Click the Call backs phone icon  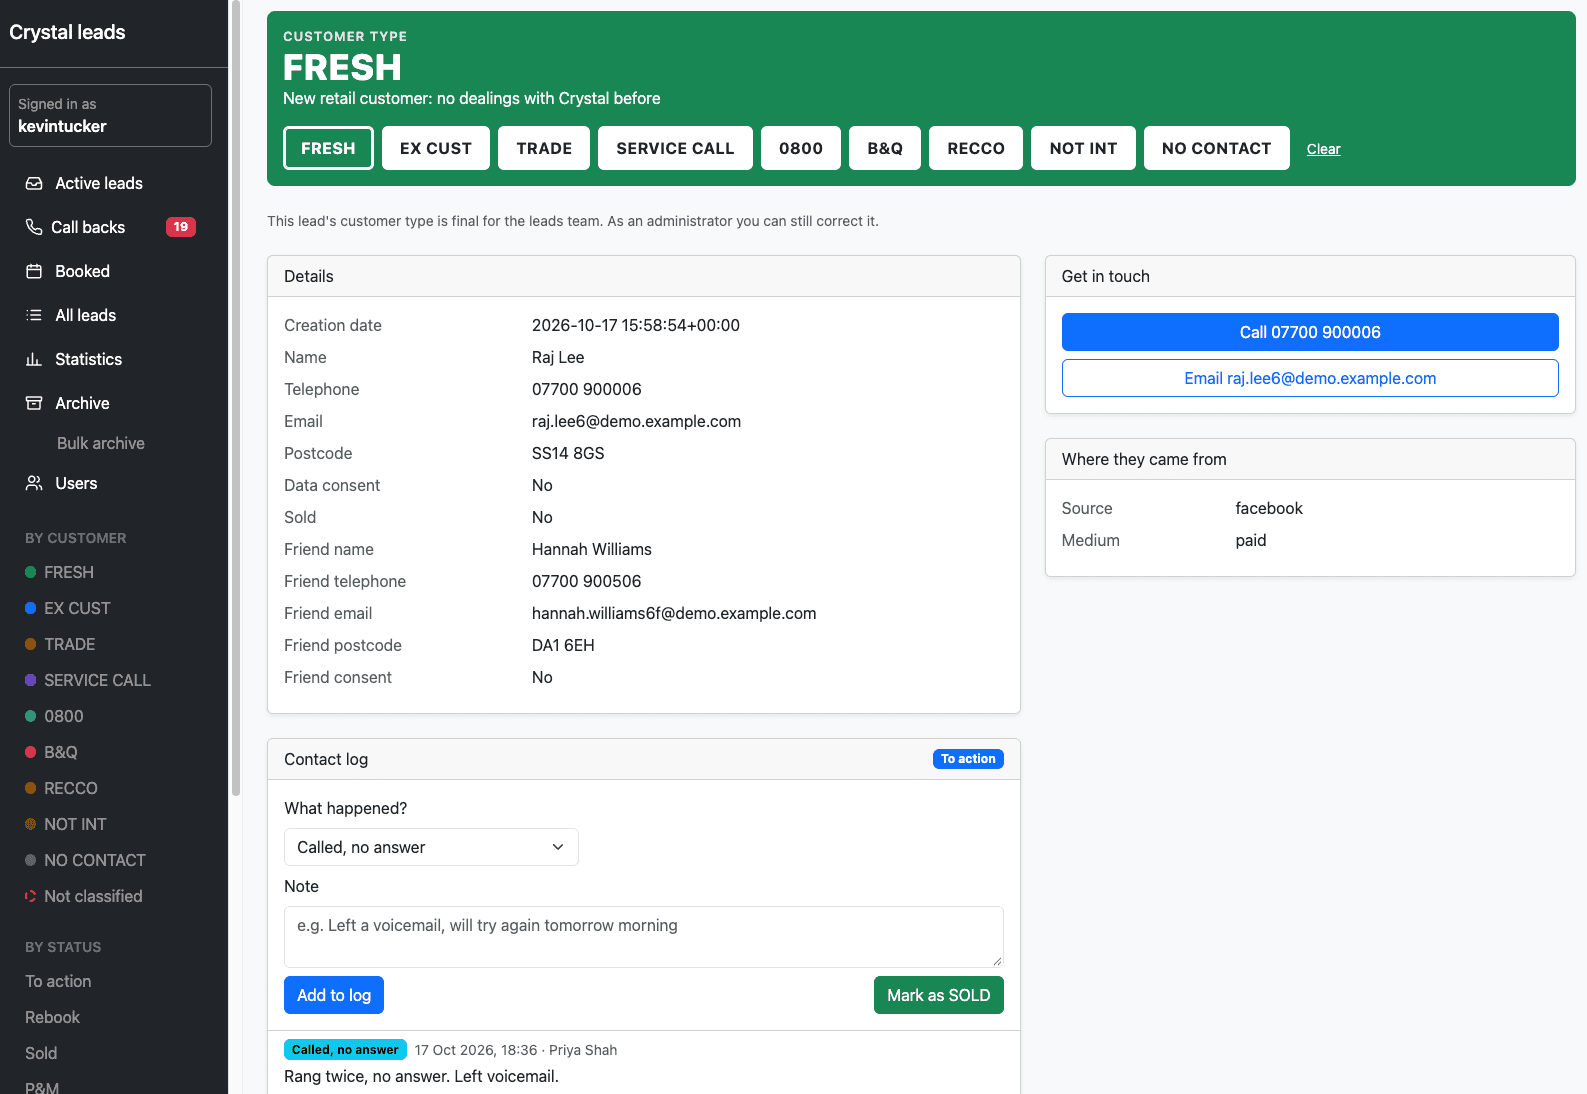pyautogui.click(x=34, y=227)
